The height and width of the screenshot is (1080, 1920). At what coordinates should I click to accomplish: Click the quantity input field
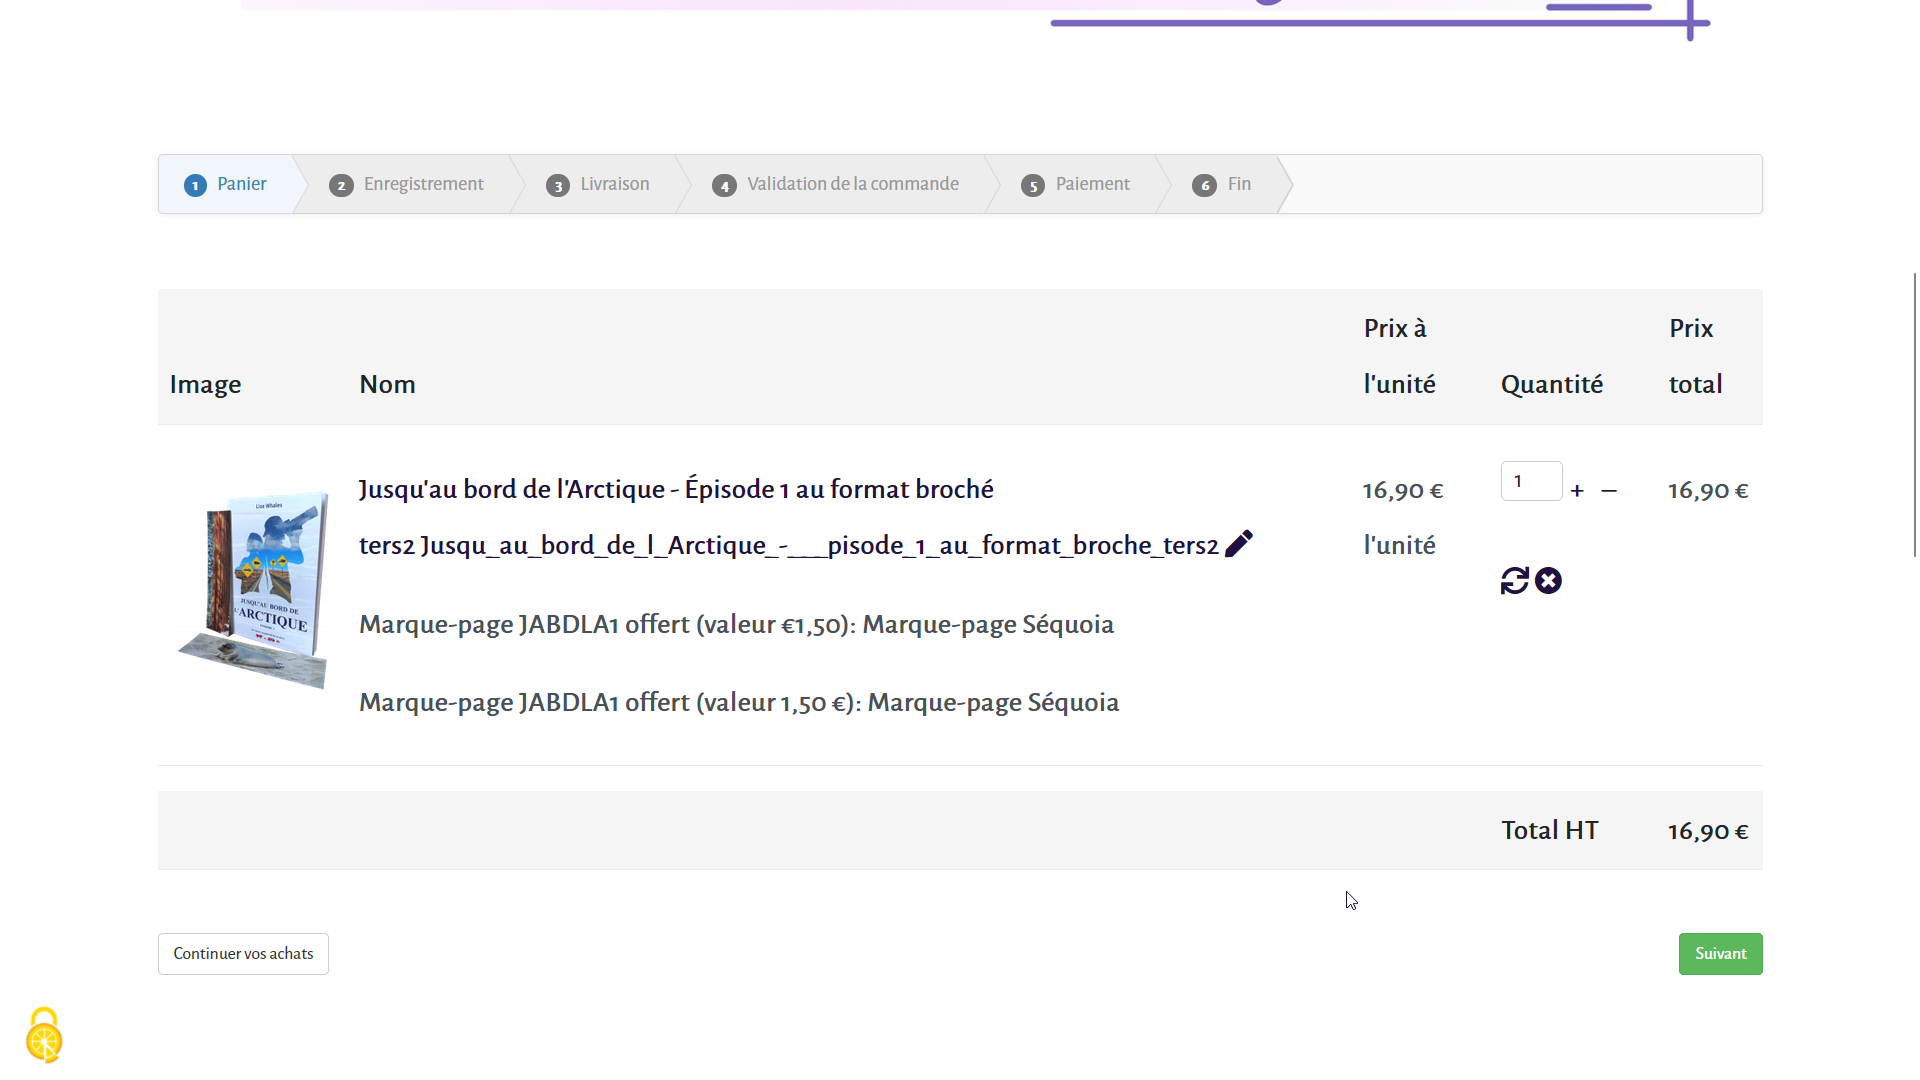[1530, 481]
